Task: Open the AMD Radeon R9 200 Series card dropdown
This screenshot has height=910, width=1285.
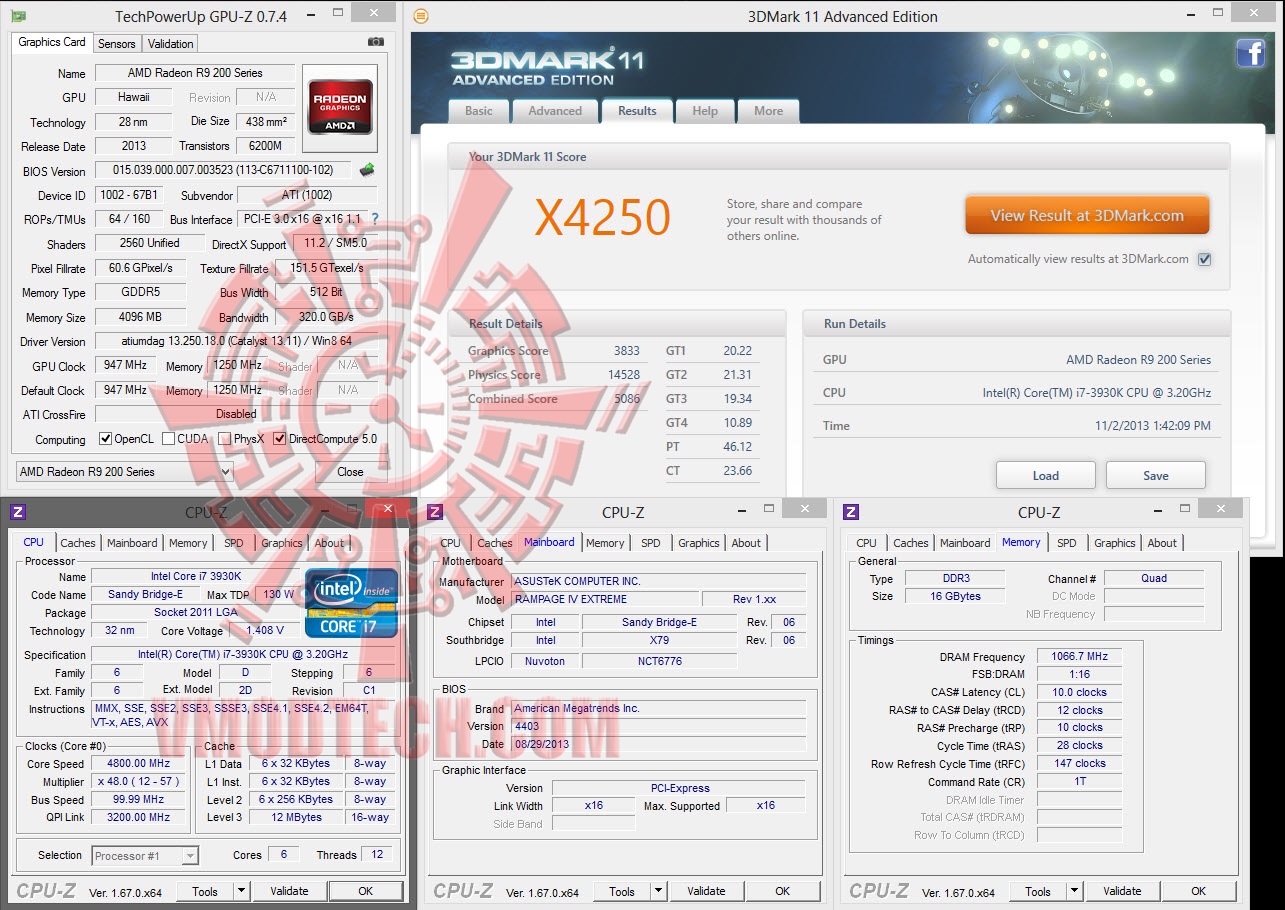Action: (x=125, y=472)
